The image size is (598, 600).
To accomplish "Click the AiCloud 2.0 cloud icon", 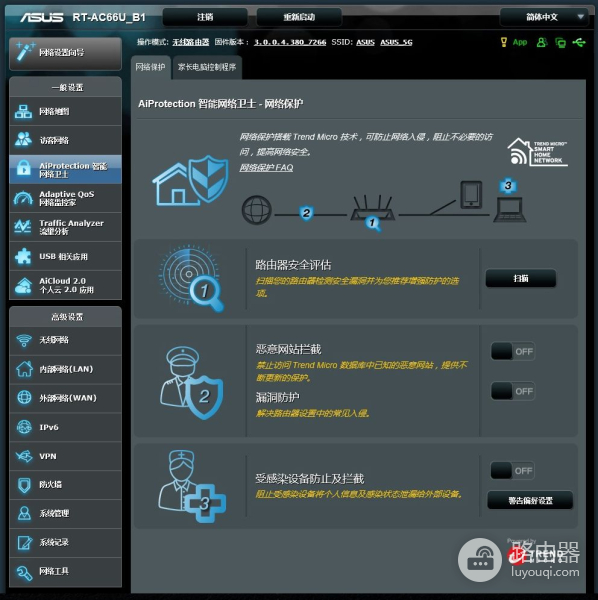I will (23, 285).
